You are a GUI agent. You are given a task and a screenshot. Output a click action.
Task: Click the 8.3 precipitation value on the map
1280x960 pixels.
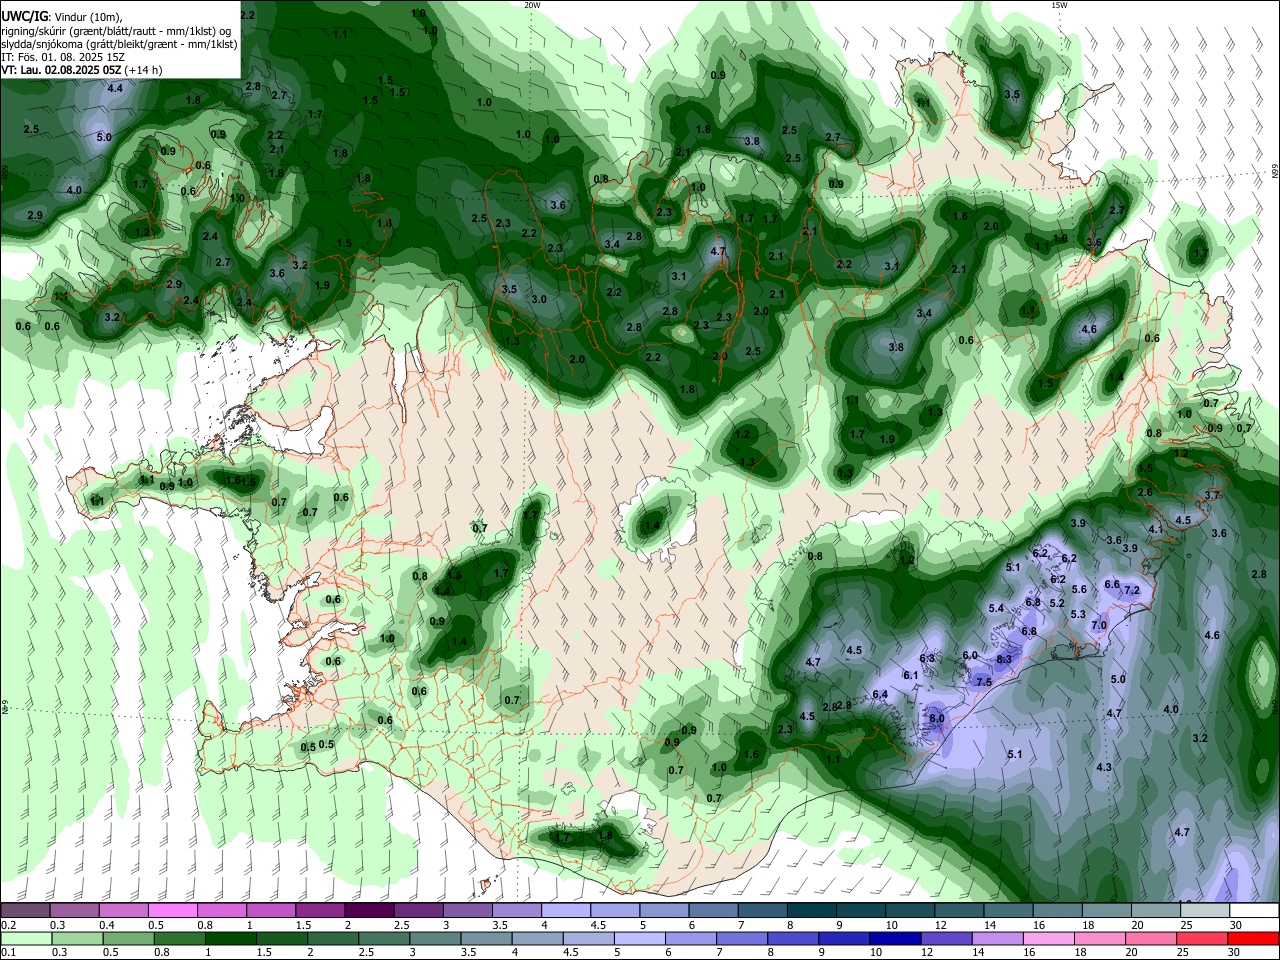coord(1005,660)
